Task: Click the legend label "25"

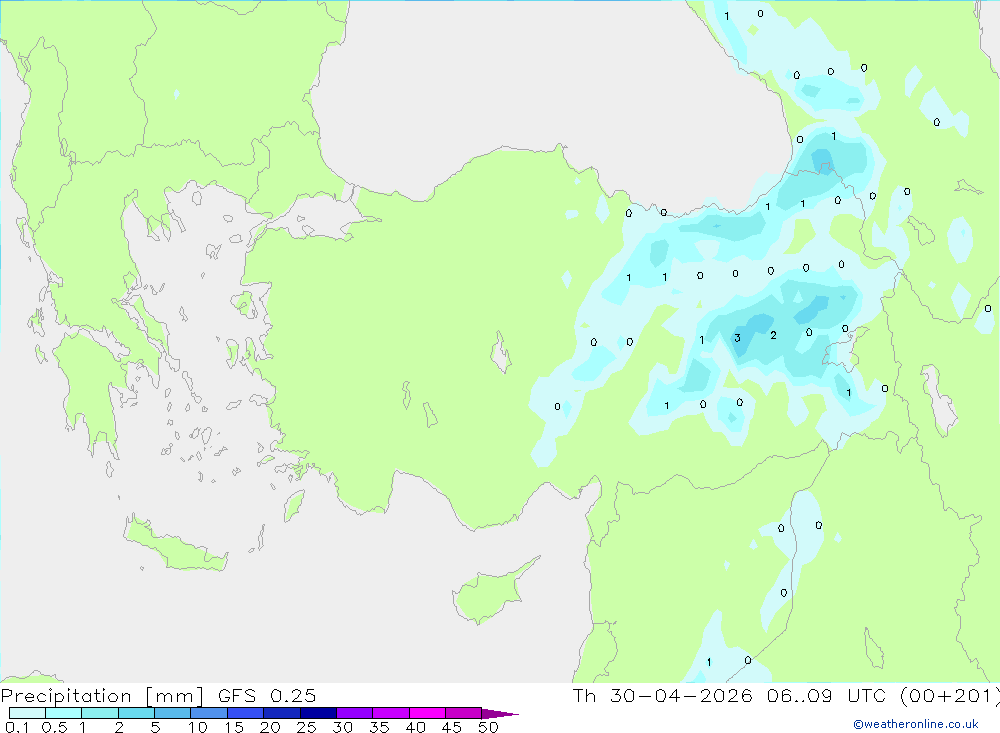Action: 307,727
